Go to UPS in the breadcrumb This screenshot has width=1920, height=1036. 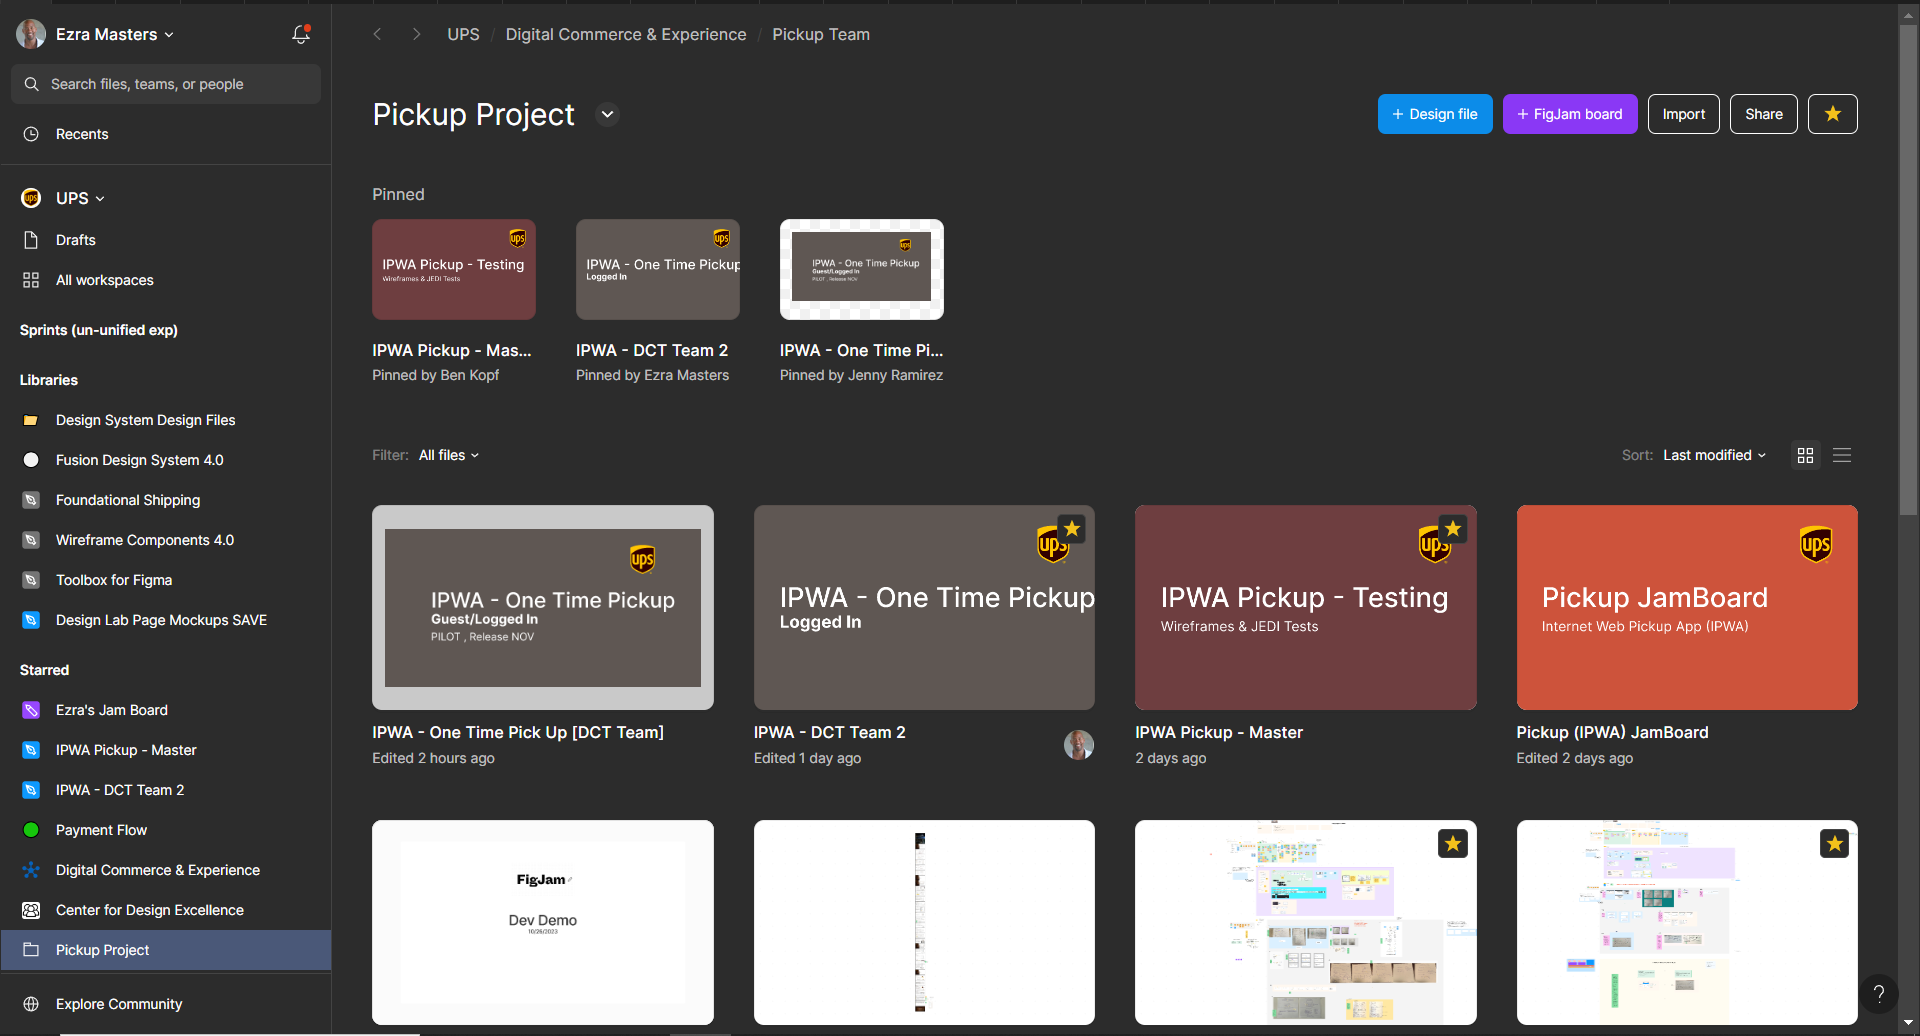(x=463, y=34)
